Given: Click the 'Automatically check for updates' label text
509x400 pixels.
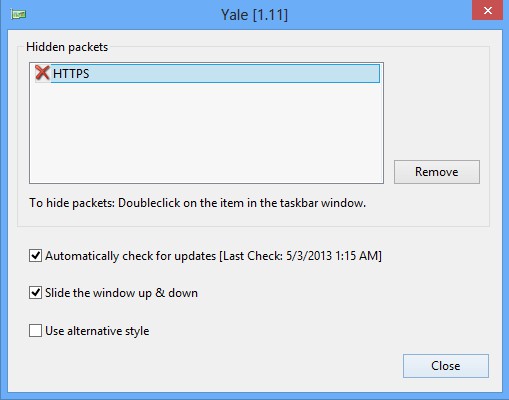Looking at the screenshot, I should (130, 256).
